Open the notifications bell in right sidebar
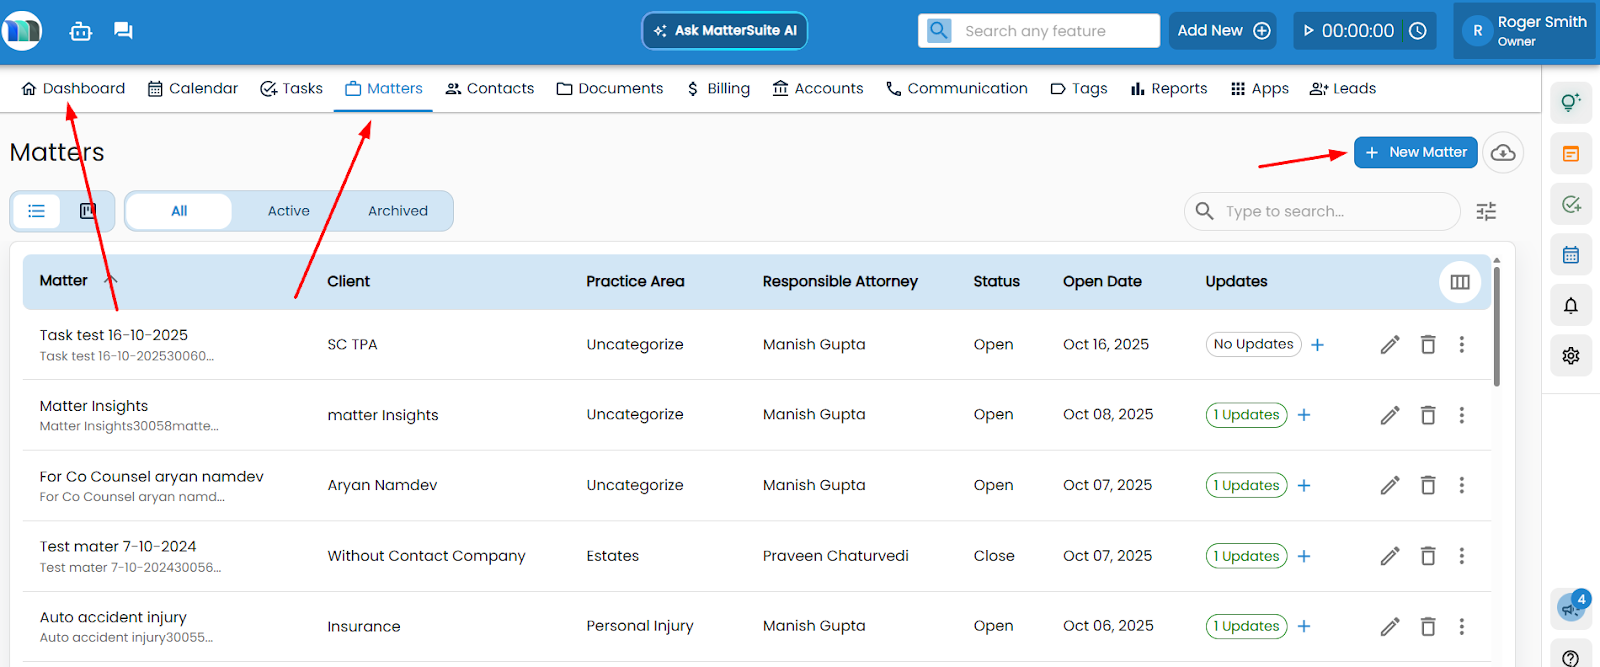This screenshot has height=667, width=1600. (1570, 306)
